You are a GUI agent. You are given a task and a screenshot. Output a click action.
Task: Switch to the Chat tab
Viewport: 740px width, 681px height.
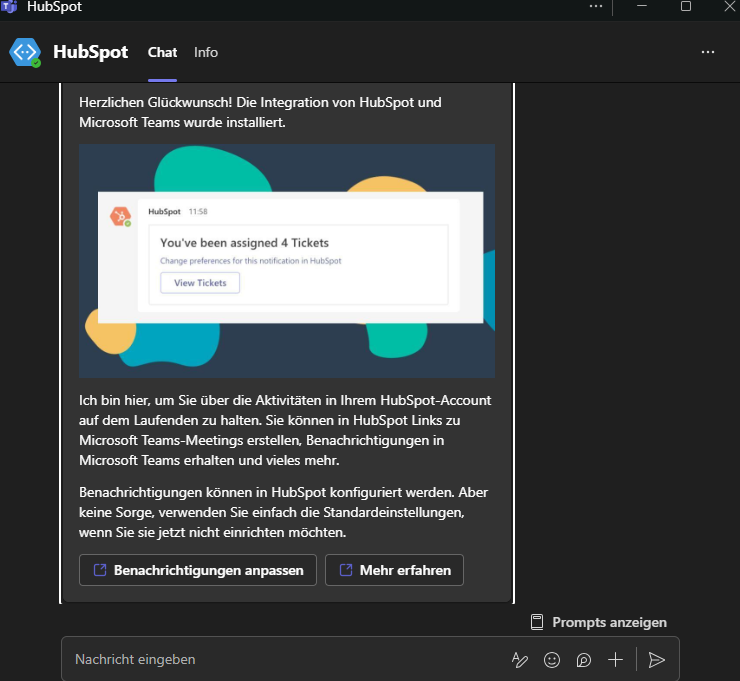tap(162, 52)
